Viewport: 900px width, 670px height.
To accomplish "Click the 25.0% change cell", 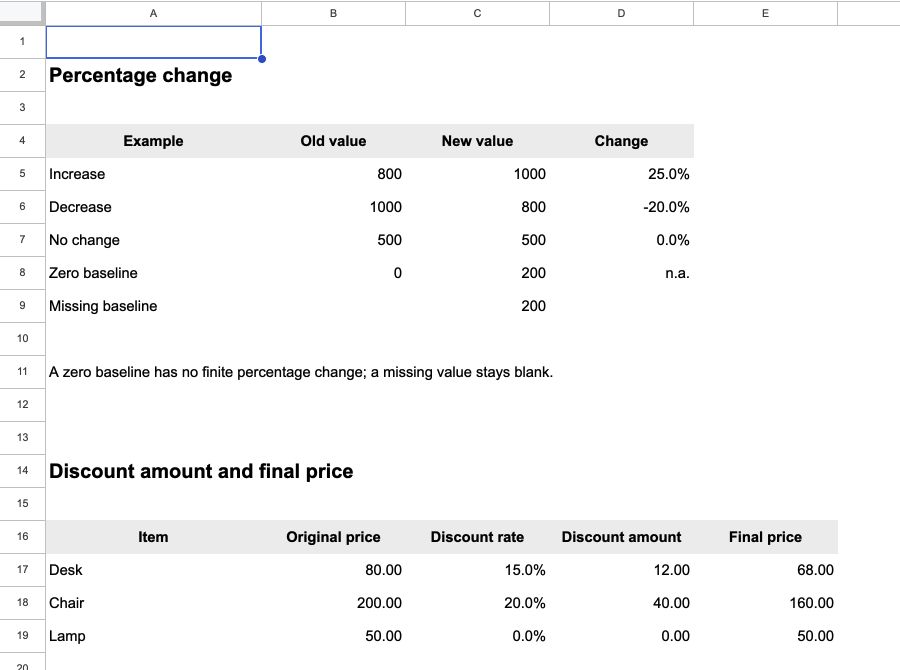I will pos(622,174).
